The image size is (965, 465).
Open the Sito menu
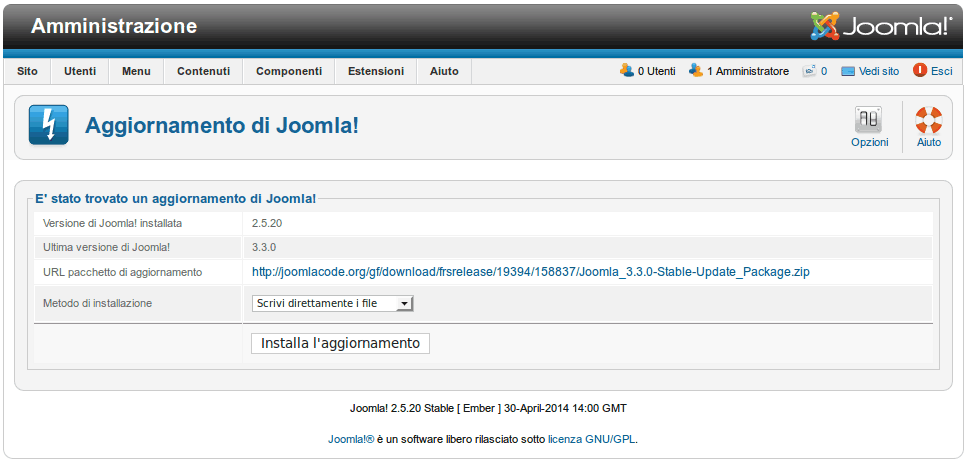tap(27, 71)
